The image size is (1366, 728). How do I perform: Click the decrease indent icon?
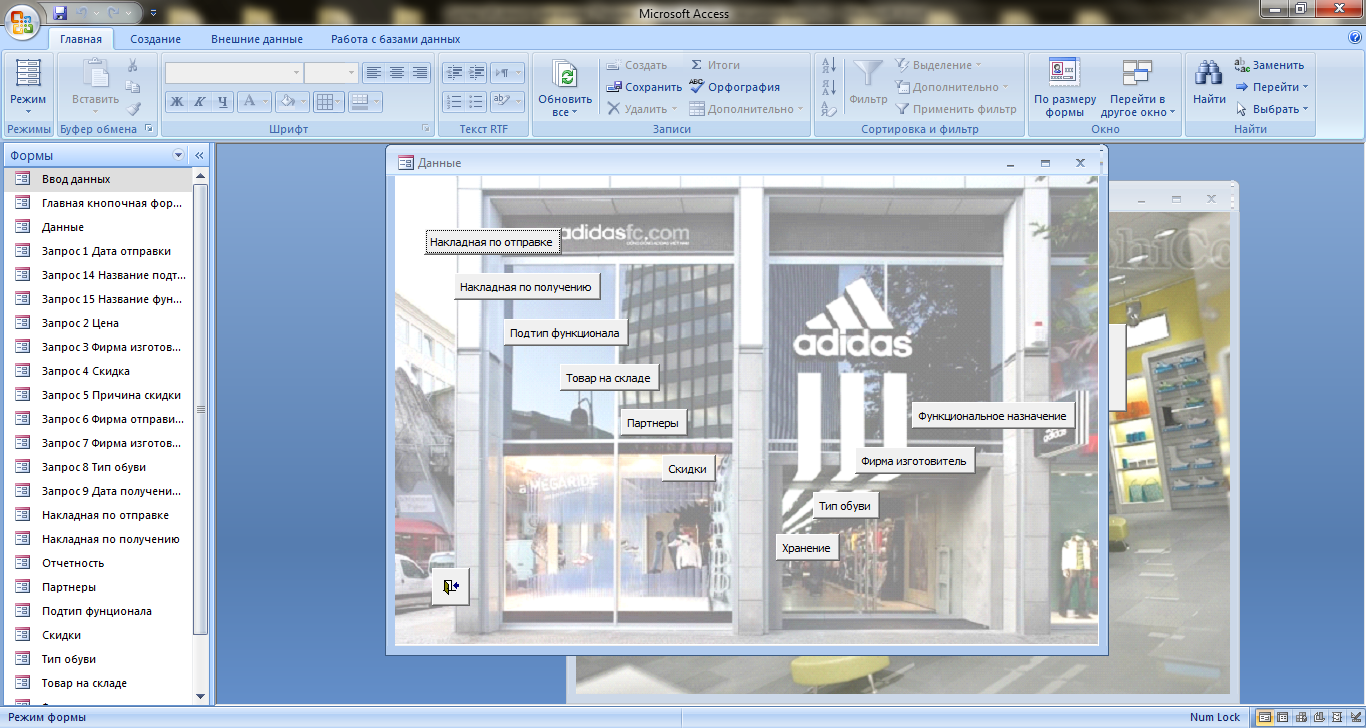point(454,72)
